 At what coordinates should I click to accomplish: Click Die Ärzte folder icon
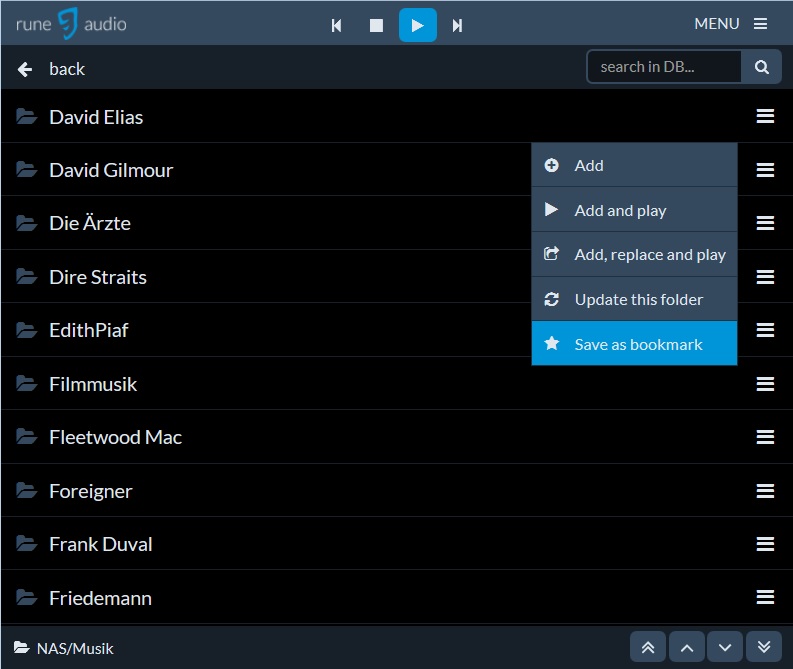coord(26,222)
